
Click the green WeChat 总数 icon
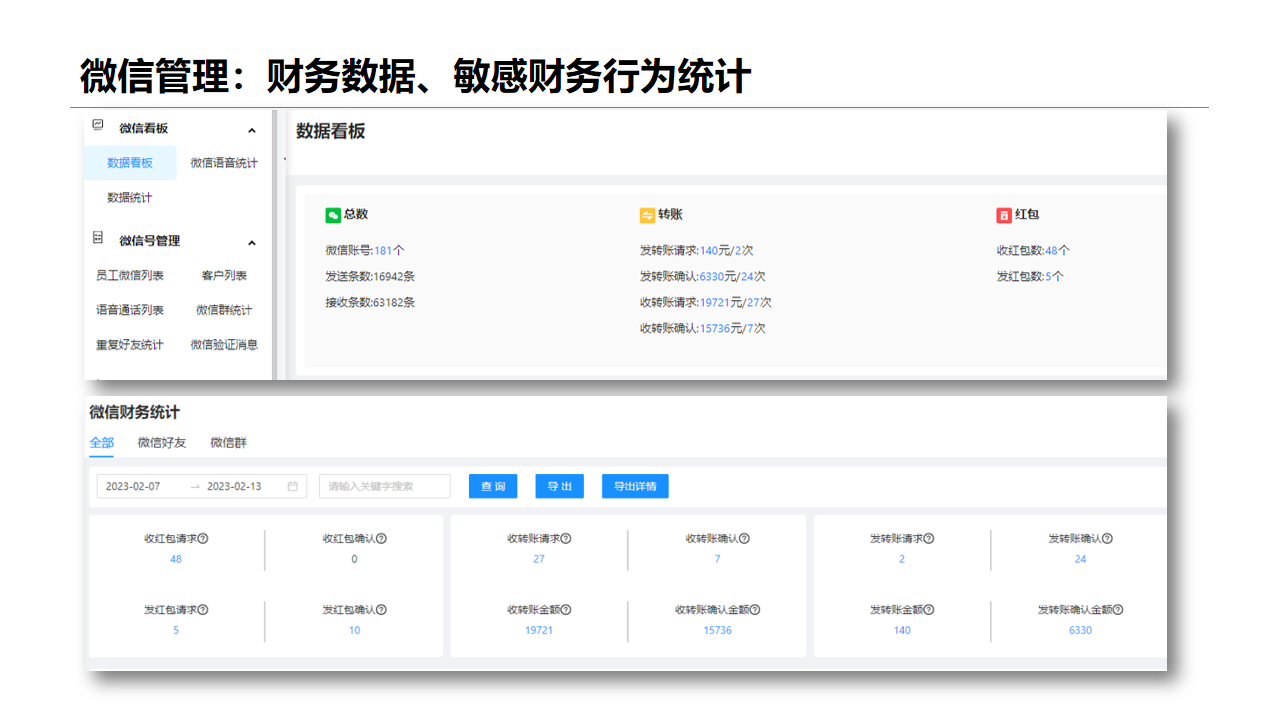333,215
